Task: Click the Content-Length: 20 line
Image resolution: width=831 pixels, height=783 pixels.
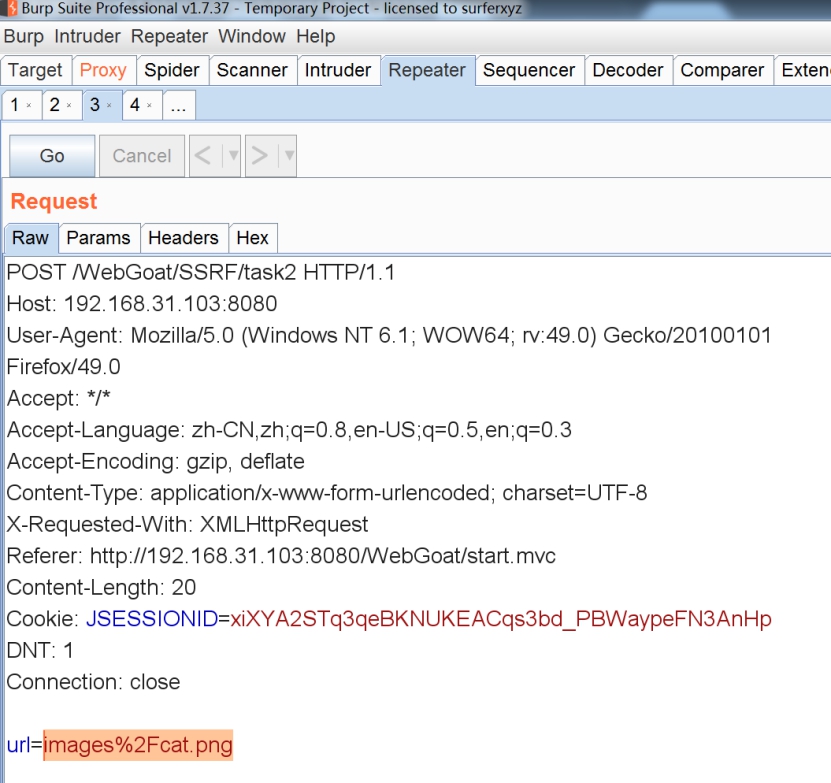Action: coord(101,587)
